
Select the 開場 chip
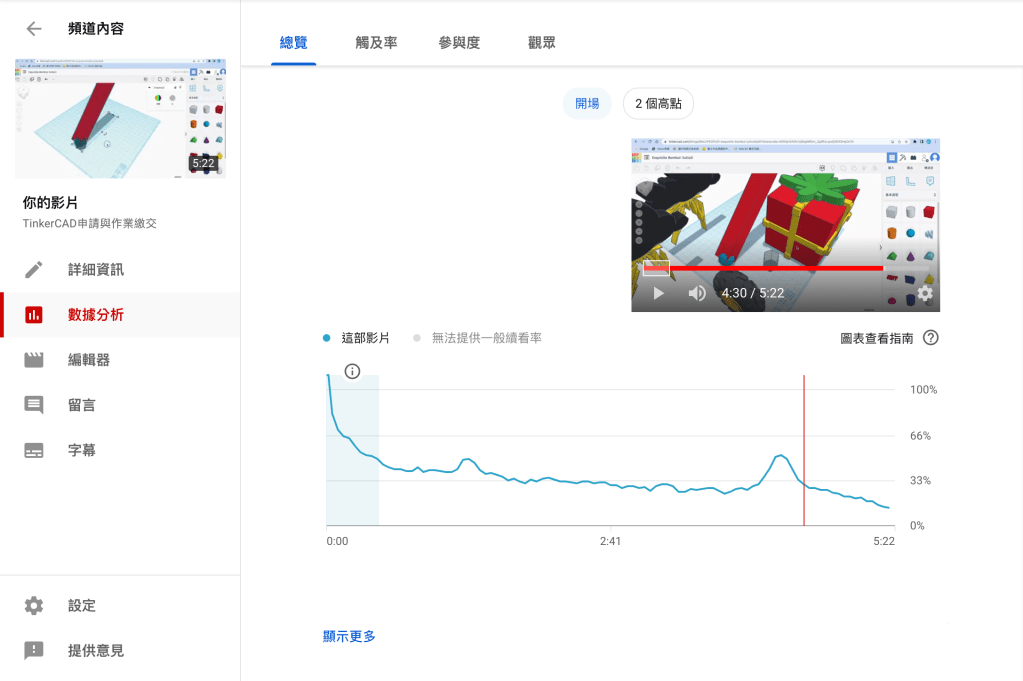(x=587, y=103)
